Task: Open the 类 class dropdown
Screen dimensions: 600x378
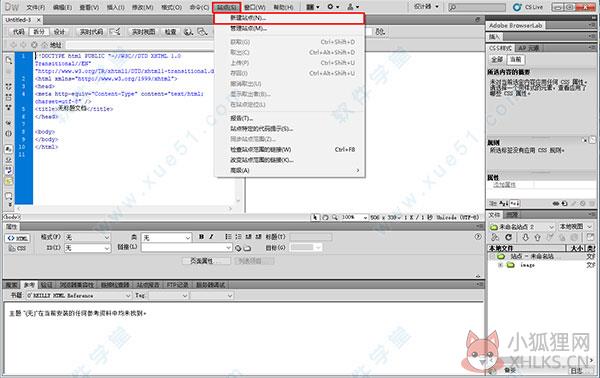Action: tap(166, 238)
